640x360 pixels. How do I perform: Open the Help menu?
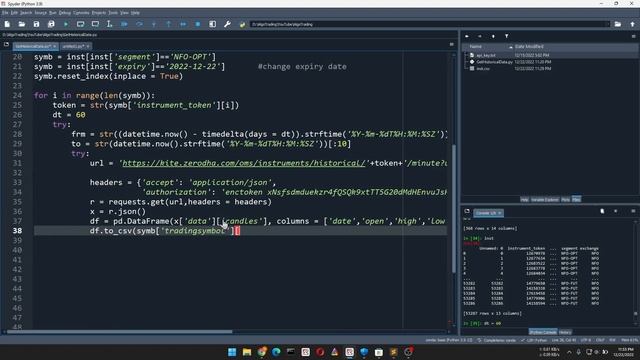[135, 13]
